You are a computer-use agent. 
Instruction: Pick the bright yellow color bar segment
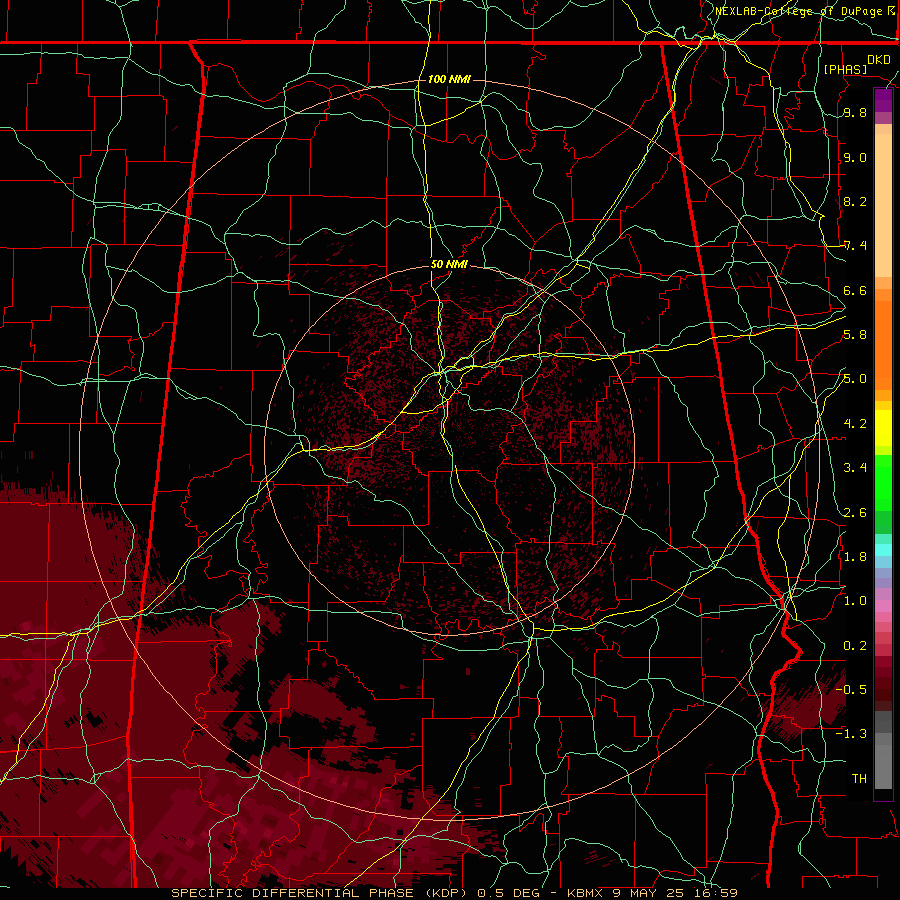(883, 428)
